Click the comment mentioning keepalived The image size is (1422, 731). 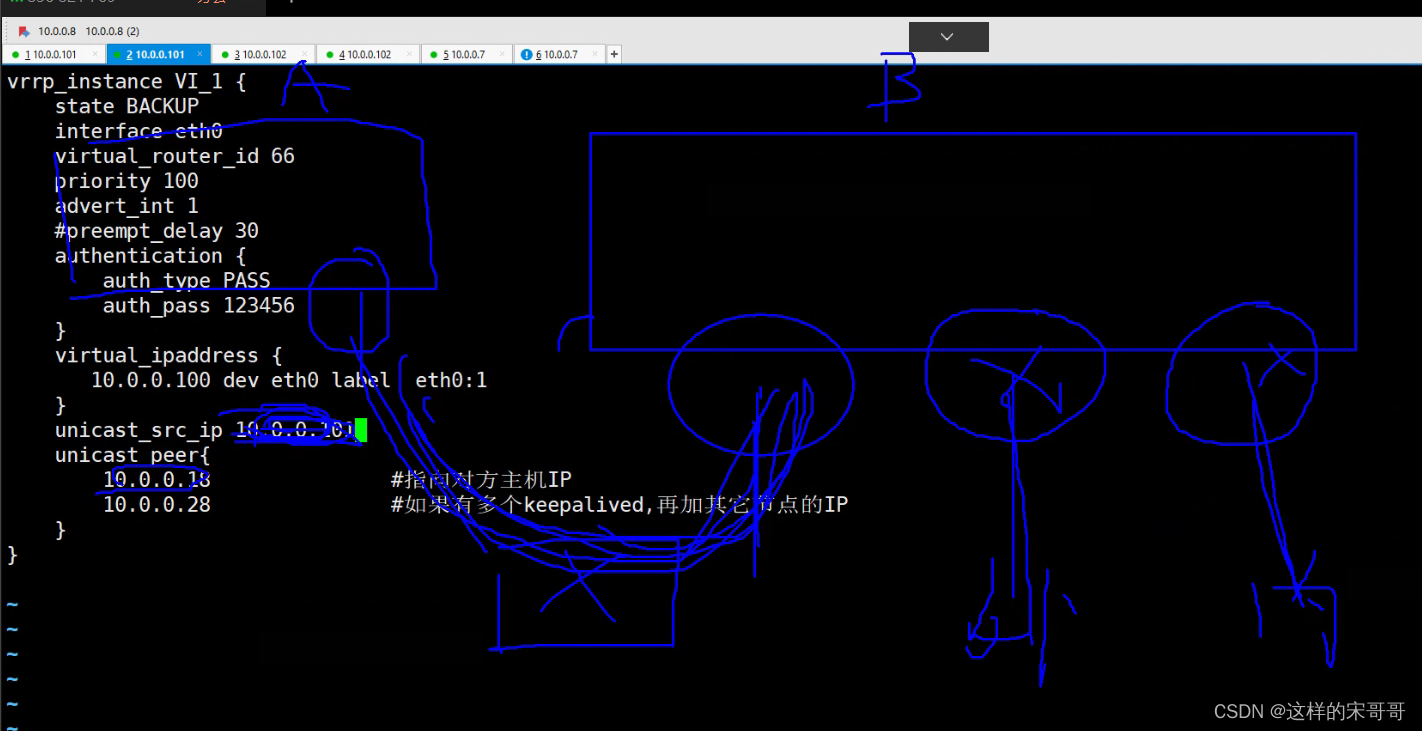click(619, 505)
